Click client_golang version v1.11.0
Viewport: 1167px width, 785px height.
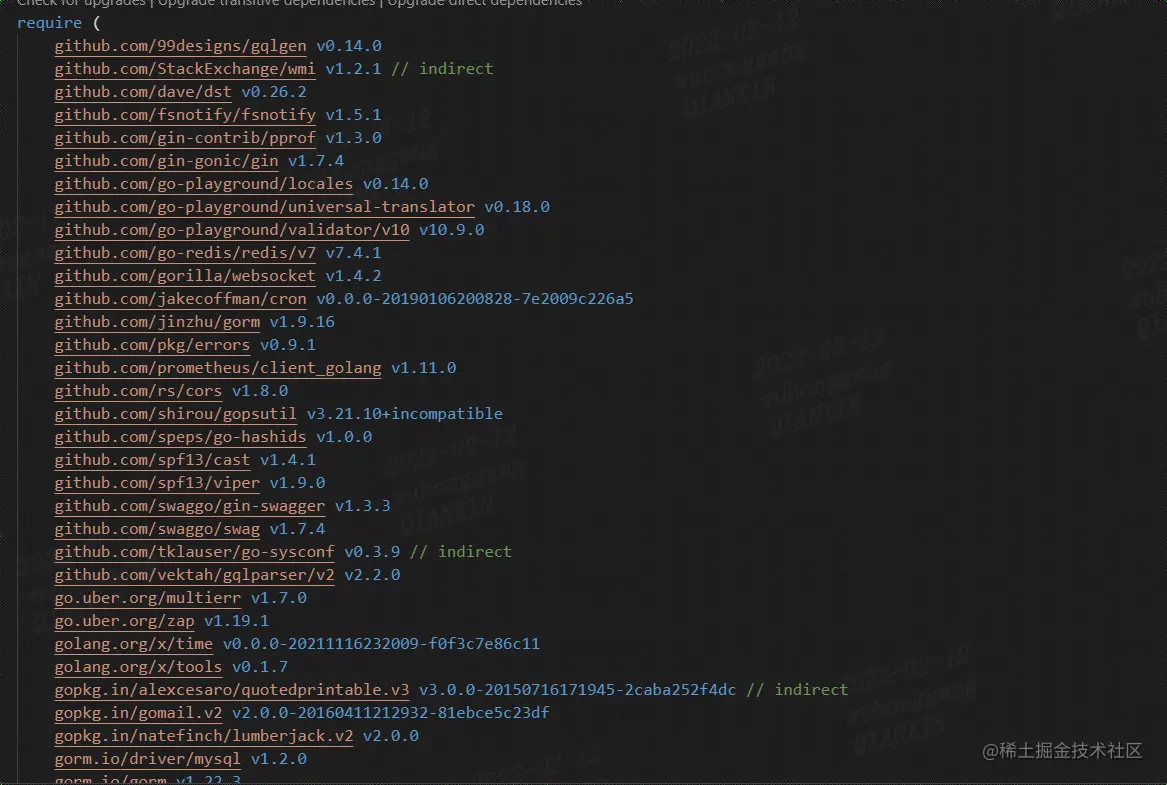(423, 369)
